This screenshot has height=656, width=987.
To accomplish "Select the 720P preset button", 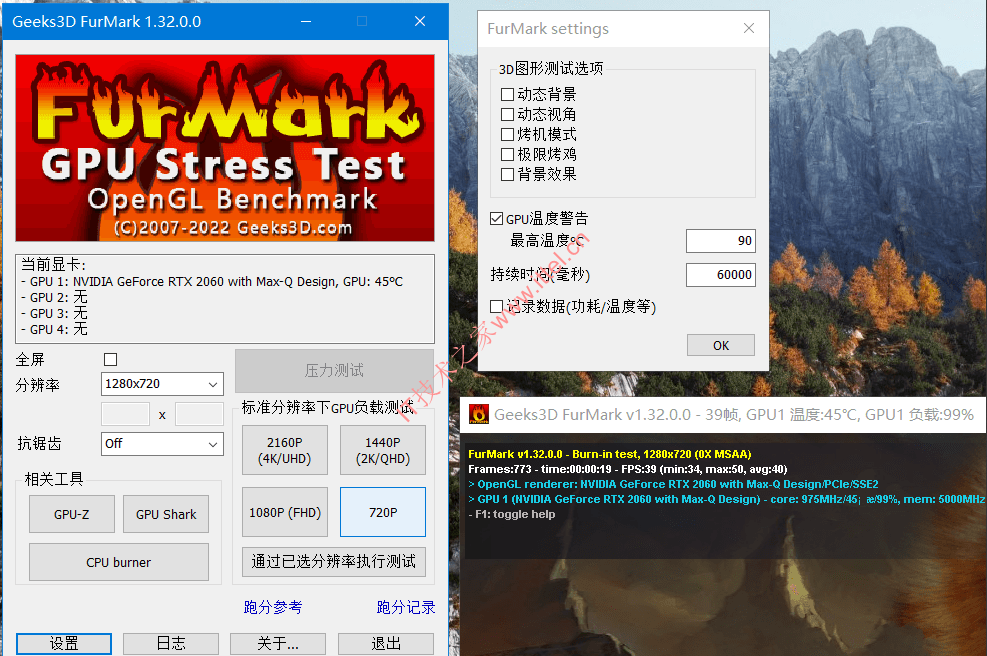I will pyautogui.click(x=383, y=512).
